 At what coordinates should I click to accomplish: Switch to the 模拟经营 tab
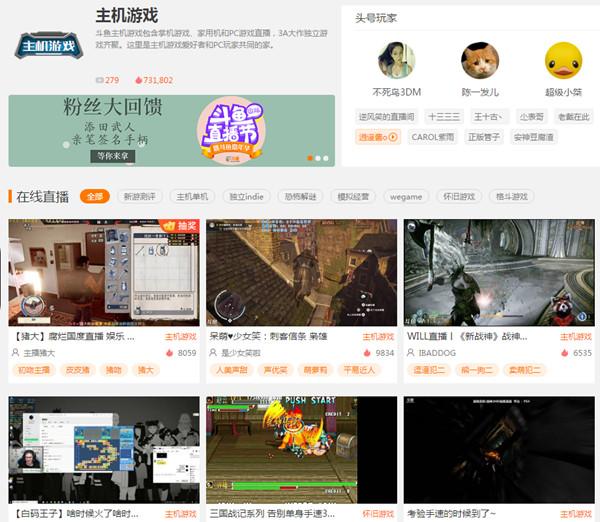click(x=353, y=196)
